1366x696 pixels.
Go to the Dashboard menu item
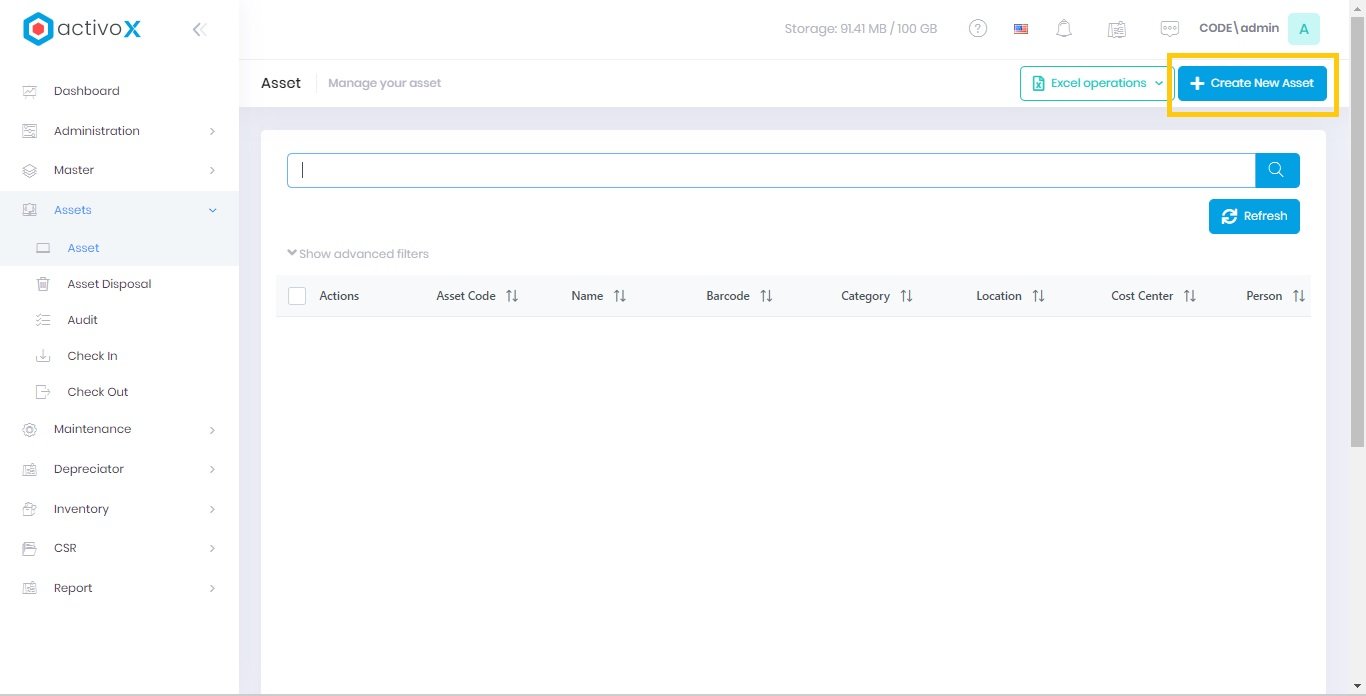coord(86,91)
